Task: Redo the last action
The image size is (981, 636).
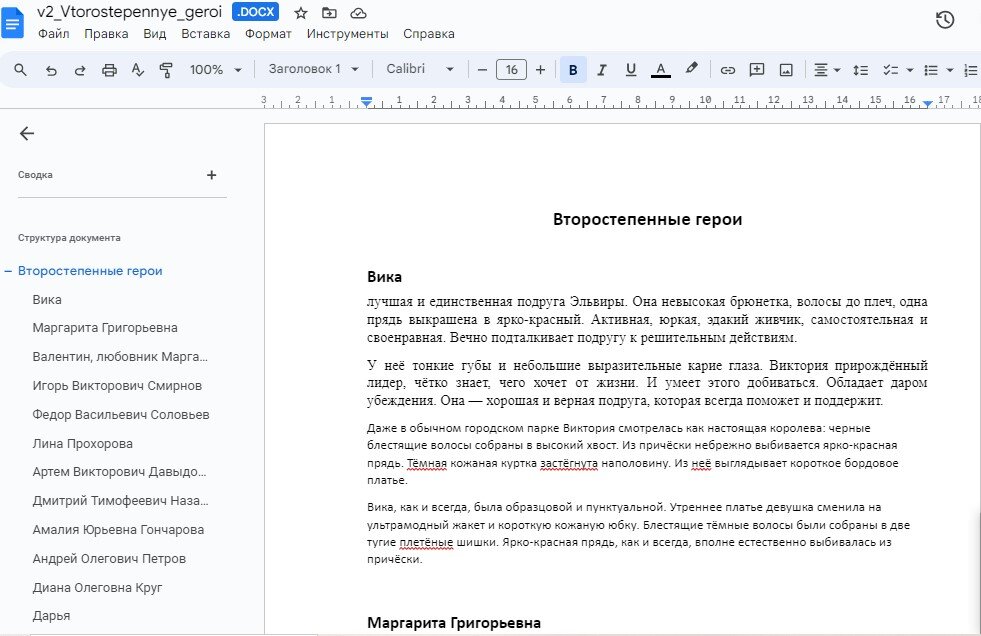Action: coord(80,70)
